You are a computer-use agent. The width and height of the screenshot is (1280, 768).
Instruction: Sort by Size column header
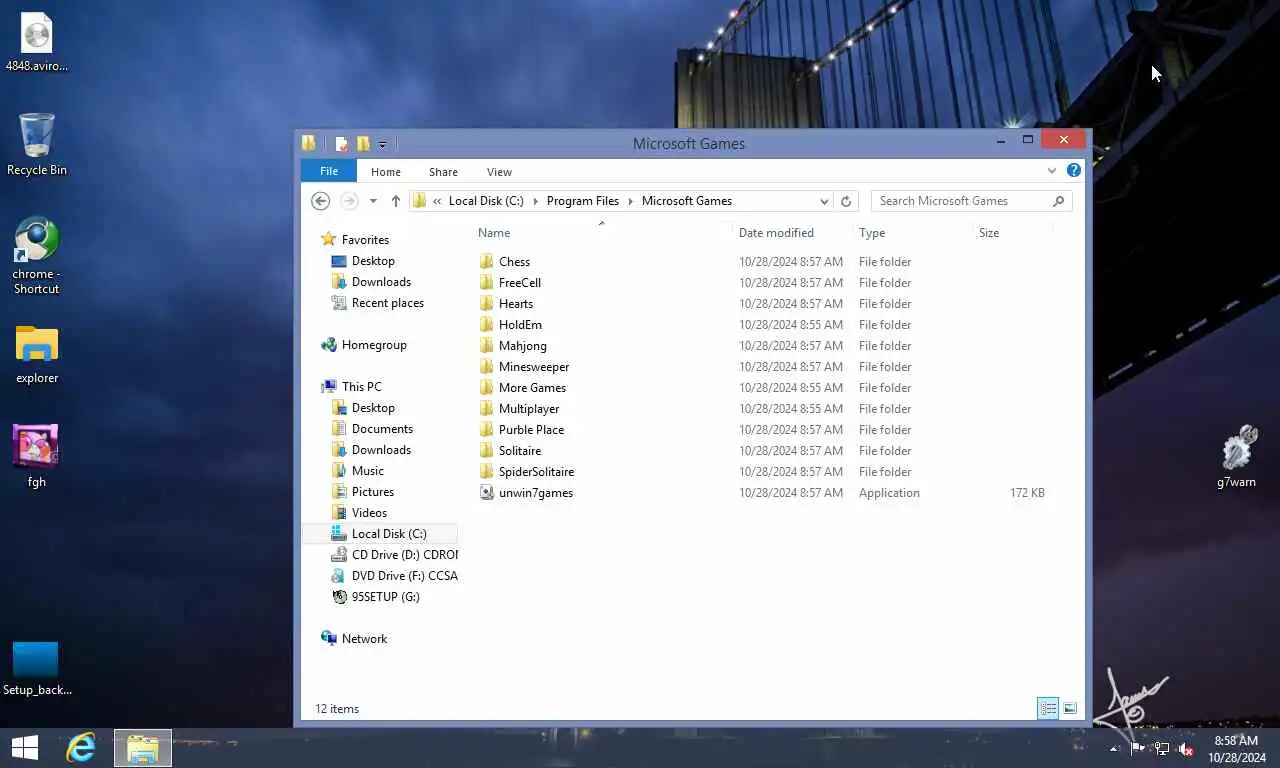click(x=989, y=233)
